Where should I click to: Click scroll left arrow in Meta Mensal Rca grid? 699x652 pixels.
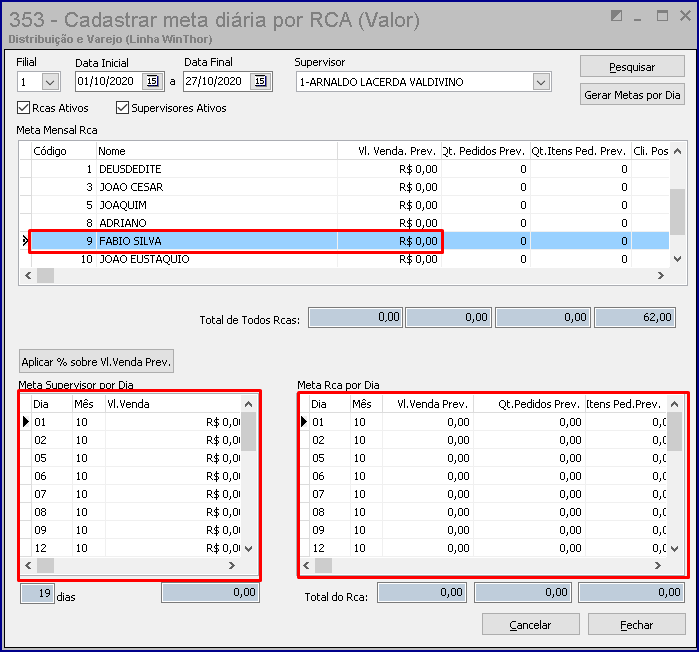click(x=28, y=275)
